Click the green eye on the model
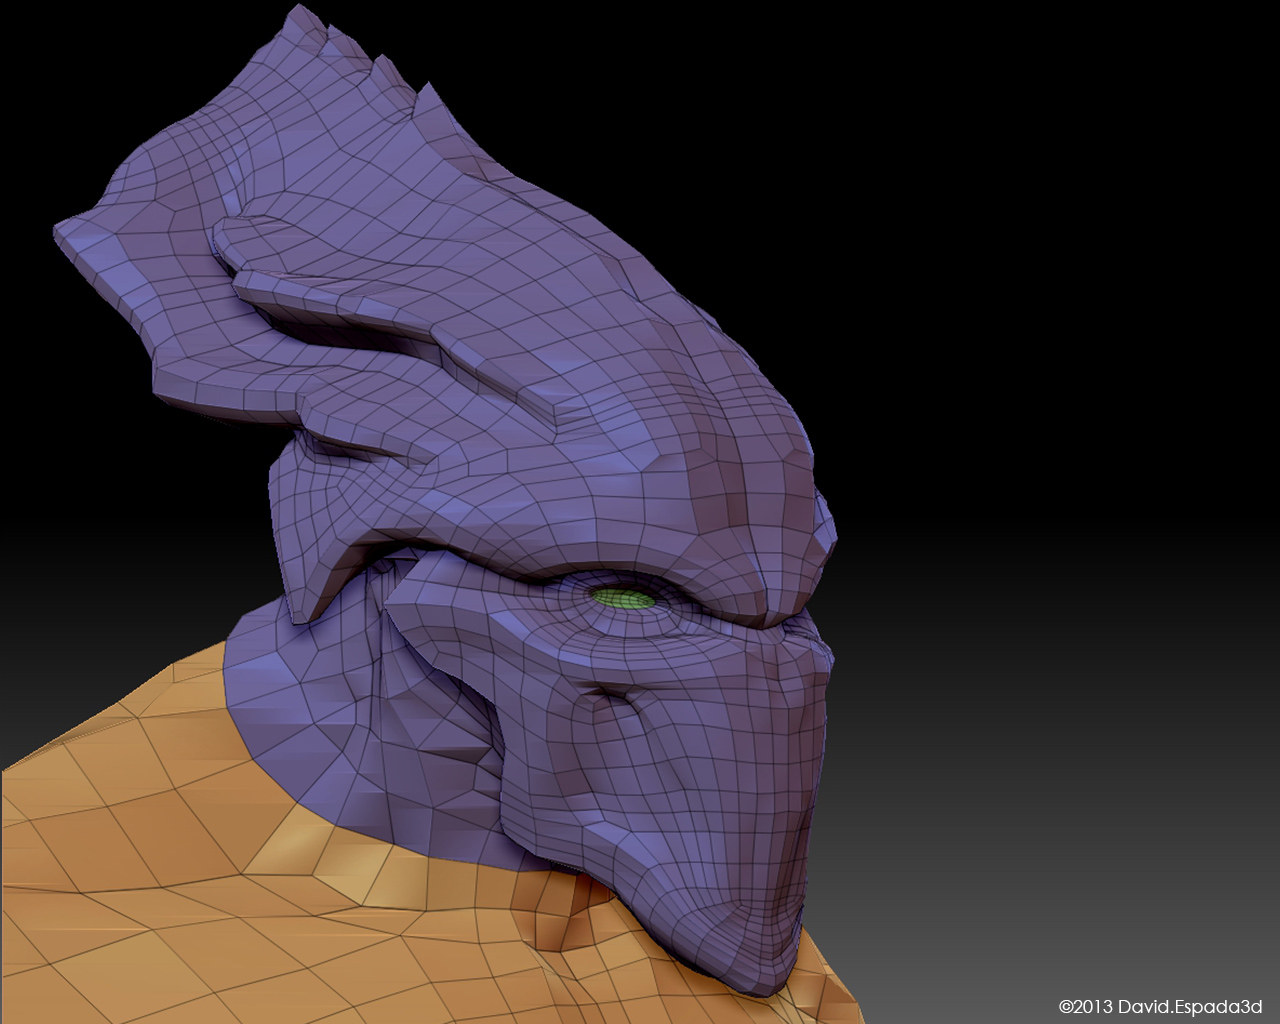This screenshot has width=1280, height=1024. [622, 598]
